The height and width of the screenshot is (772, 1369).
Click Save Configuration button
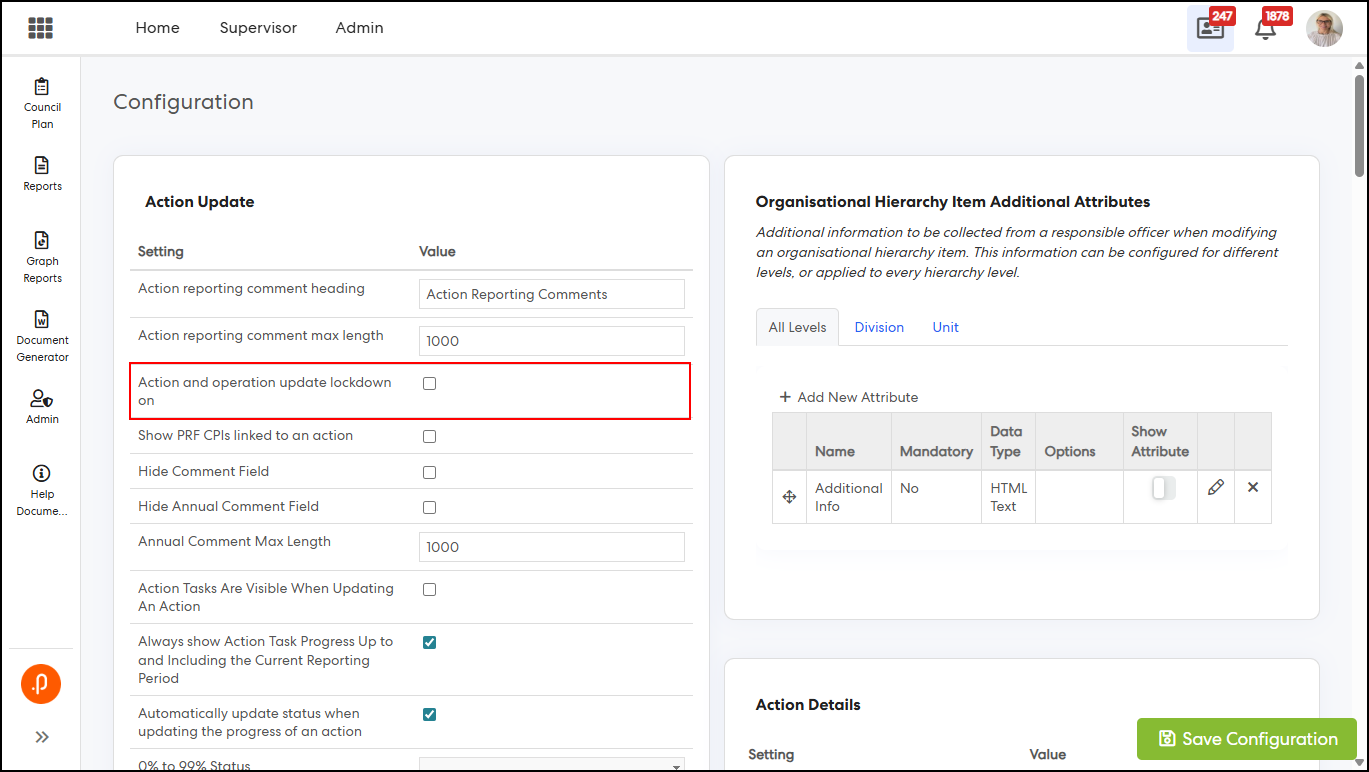pyautogui.click(x=1247, y=739)
